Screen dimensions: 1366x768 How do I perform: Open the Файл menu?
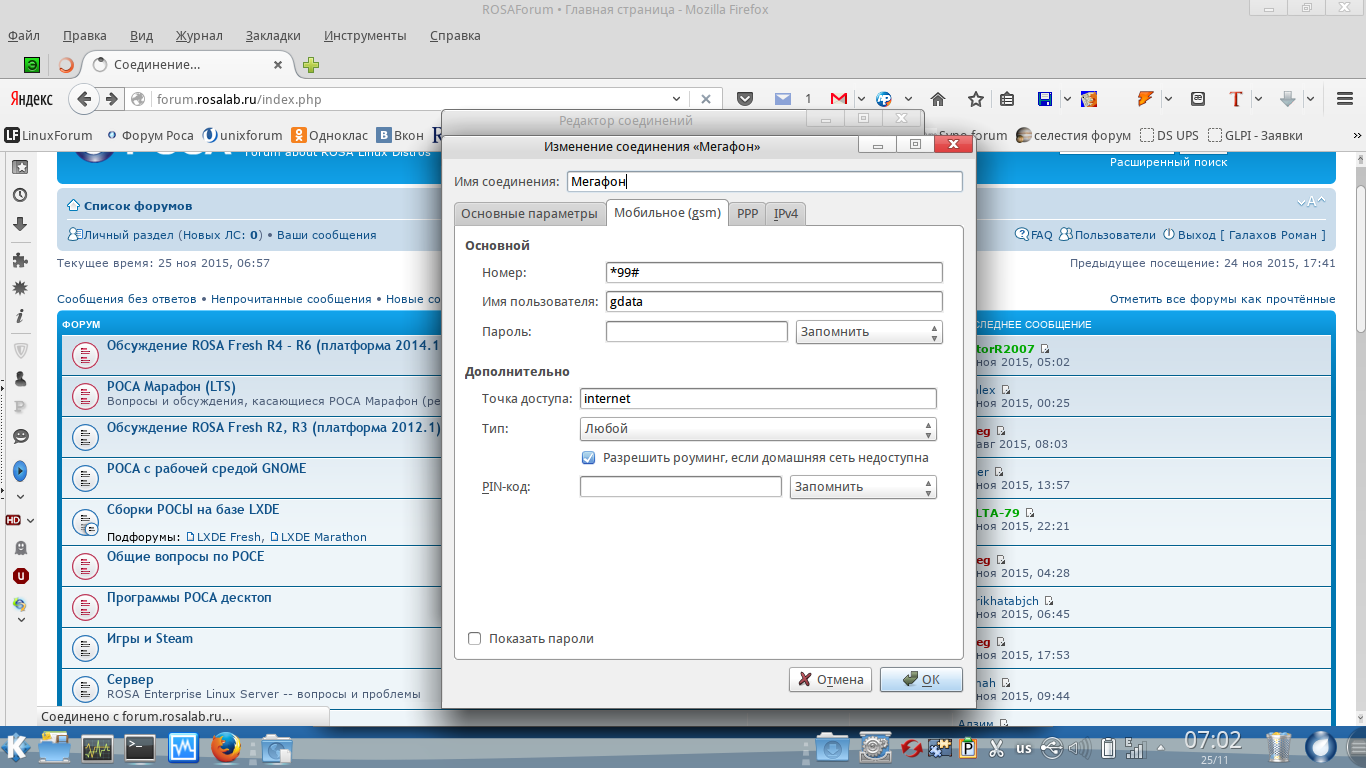tap(24, 36)
